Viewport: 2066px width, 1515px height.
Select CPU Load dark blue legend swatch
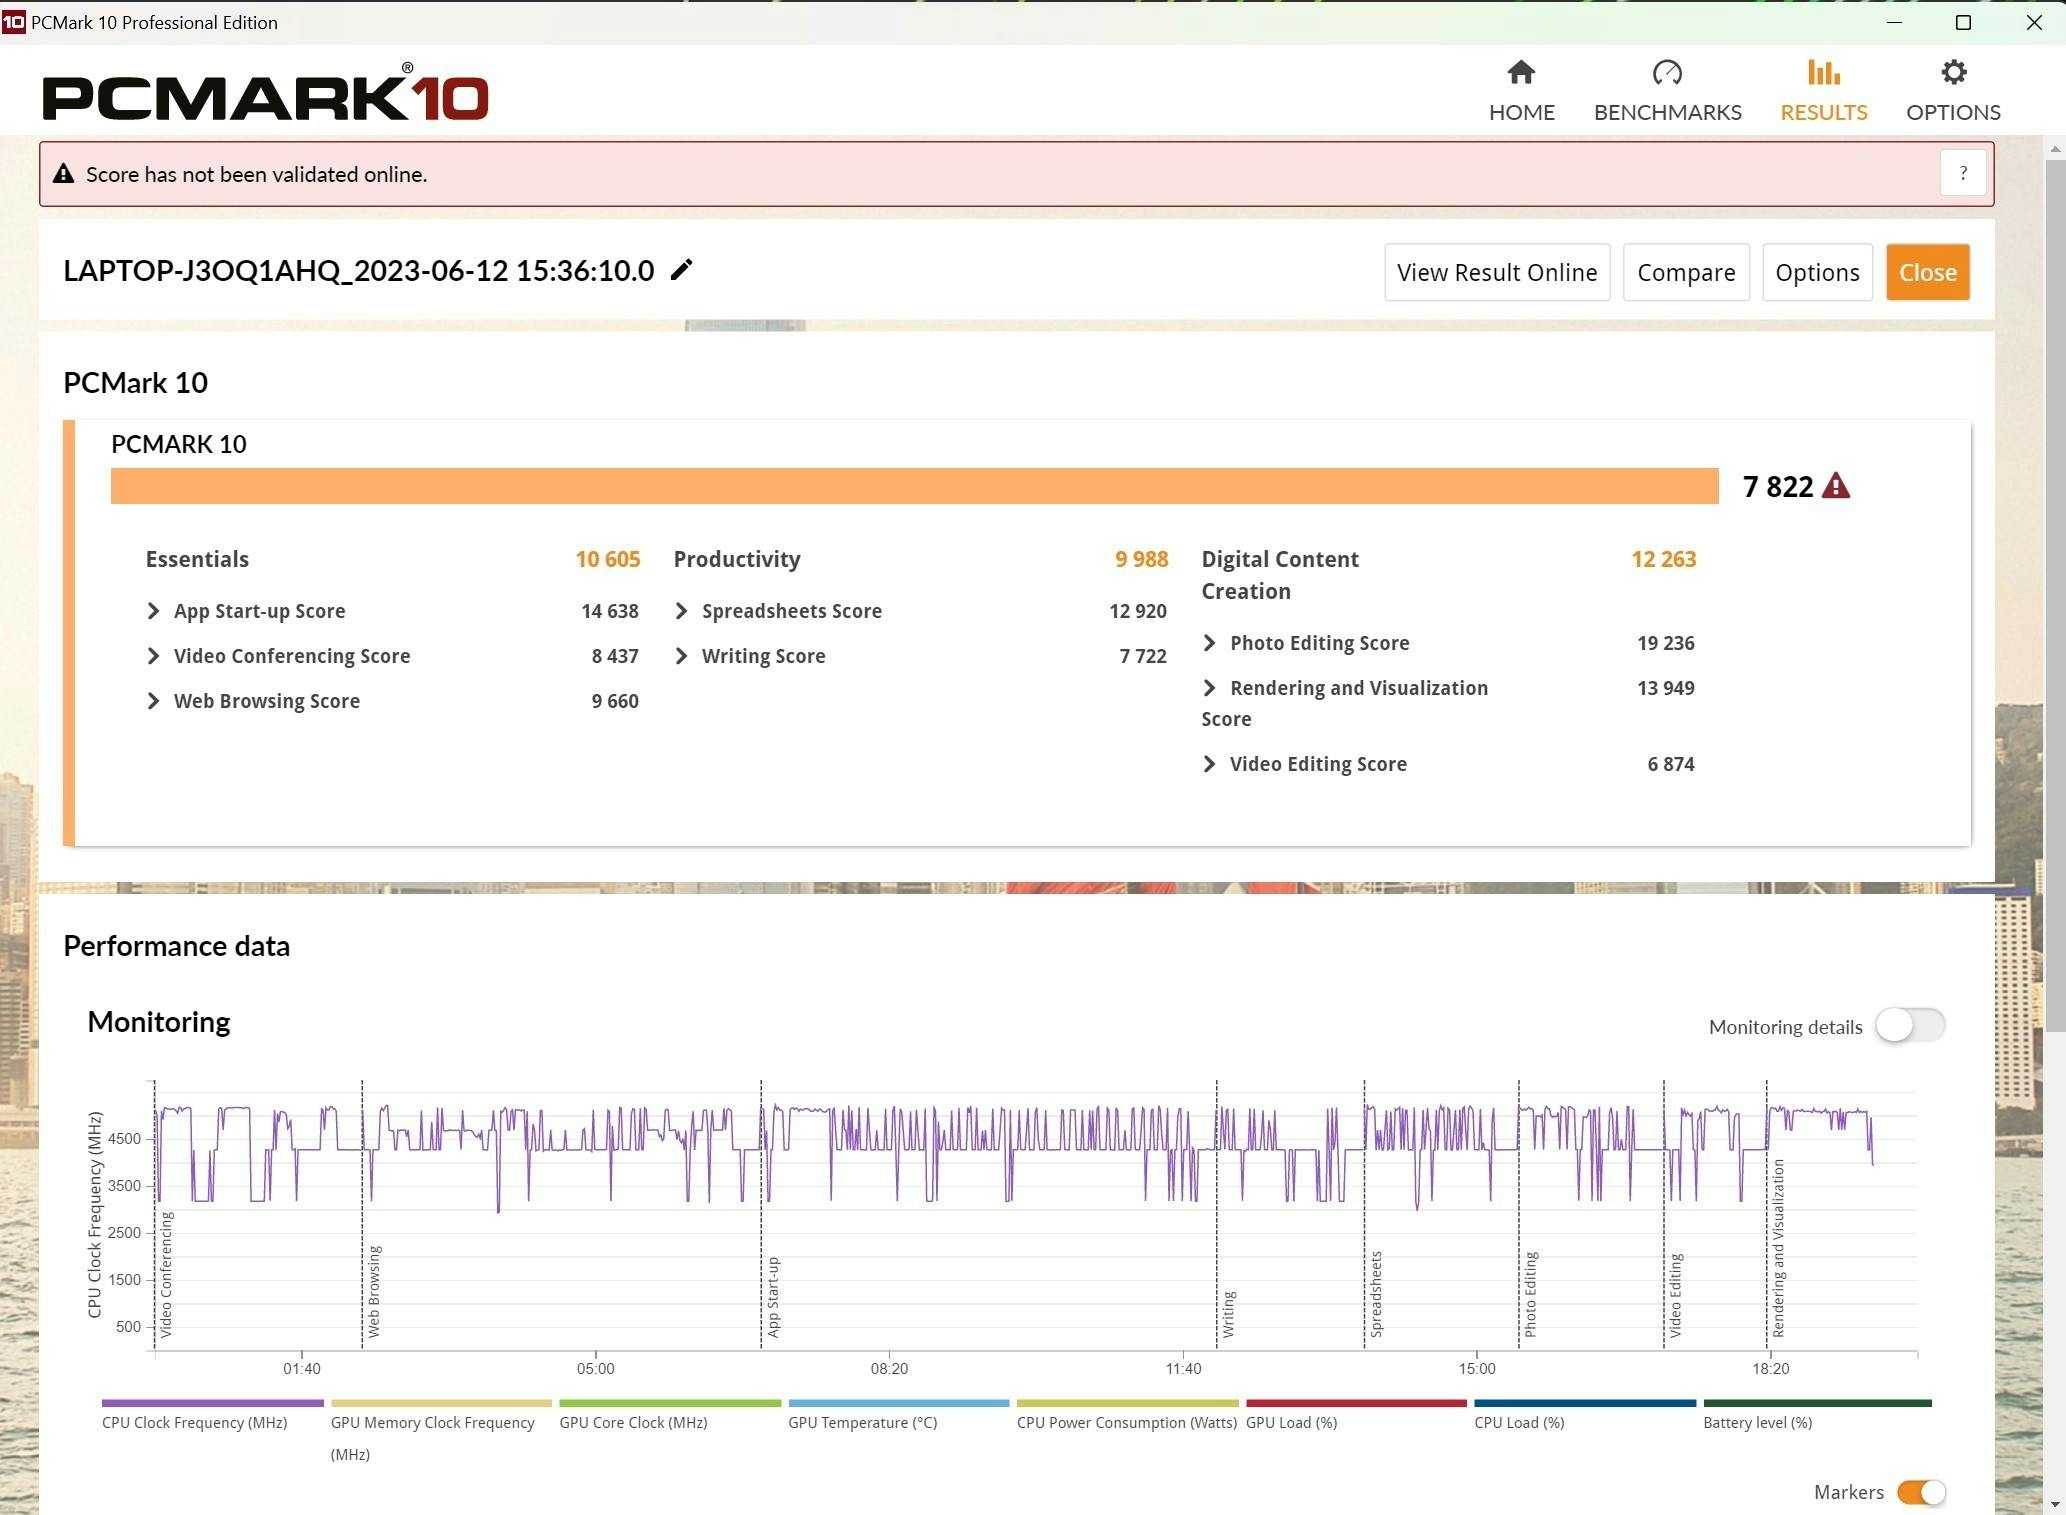1585,1403
